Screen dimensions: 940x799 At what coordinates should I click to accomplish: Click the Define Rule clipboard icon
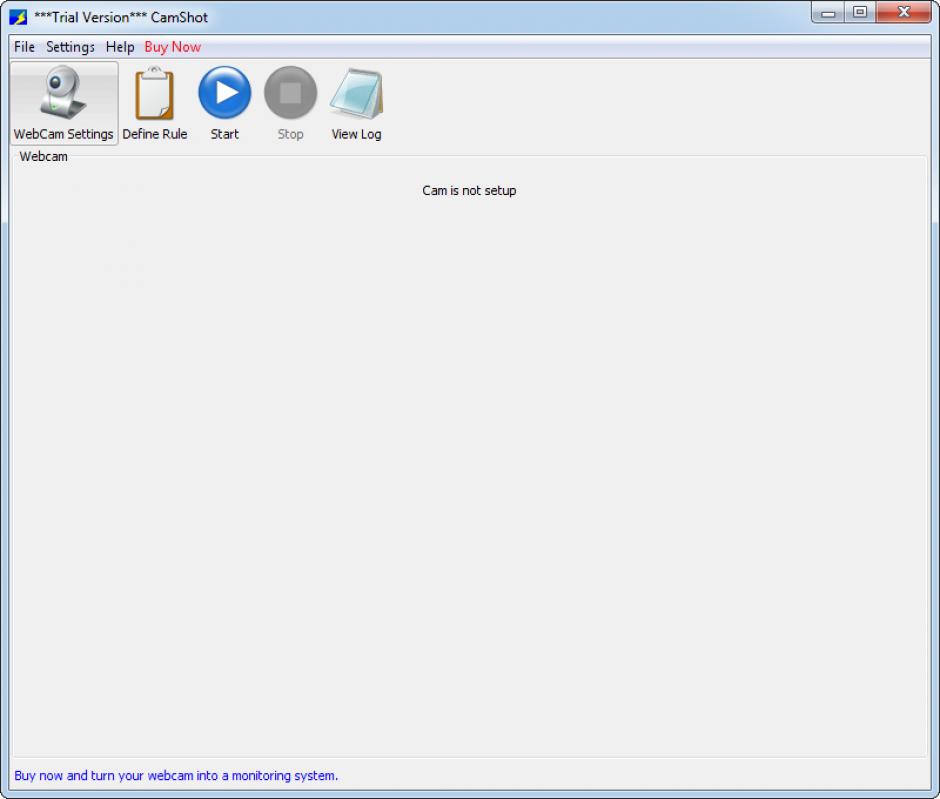pyautogui.click(x=155, y=94)
